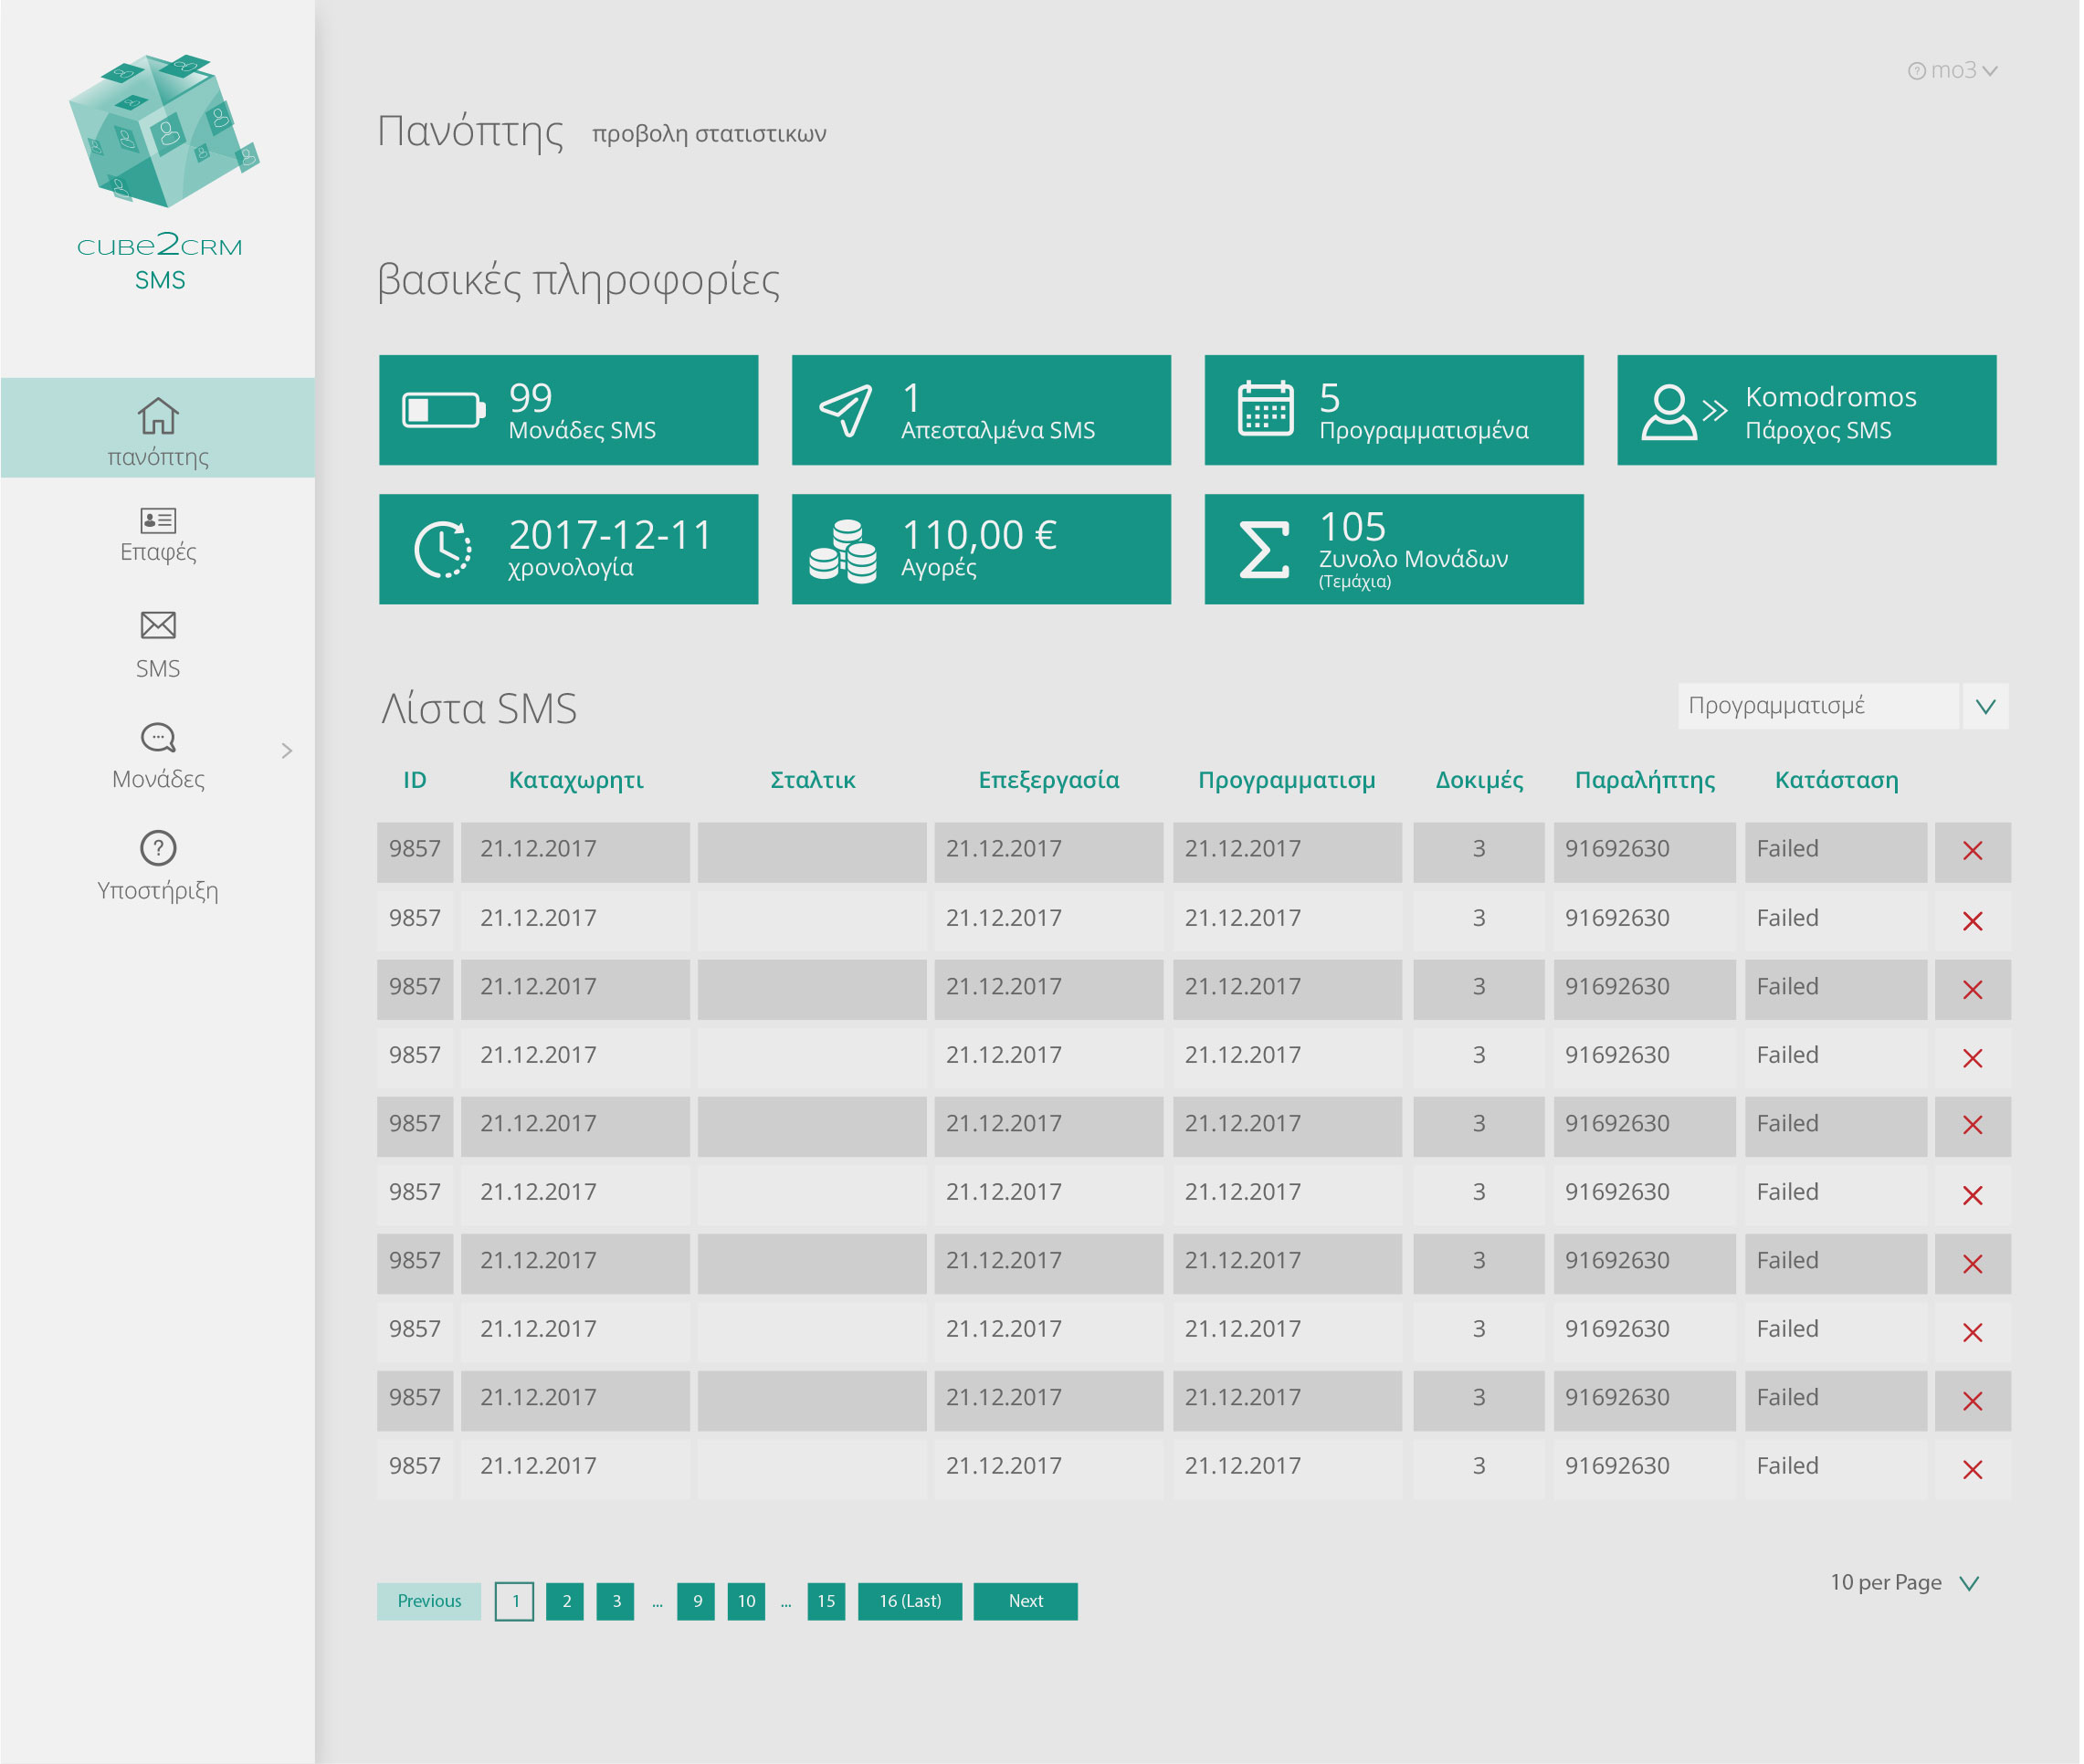This screenshot has height=1764, width=2084.
Task: Expand the Μονάδες submenu arrow
Action: point(287,751)
